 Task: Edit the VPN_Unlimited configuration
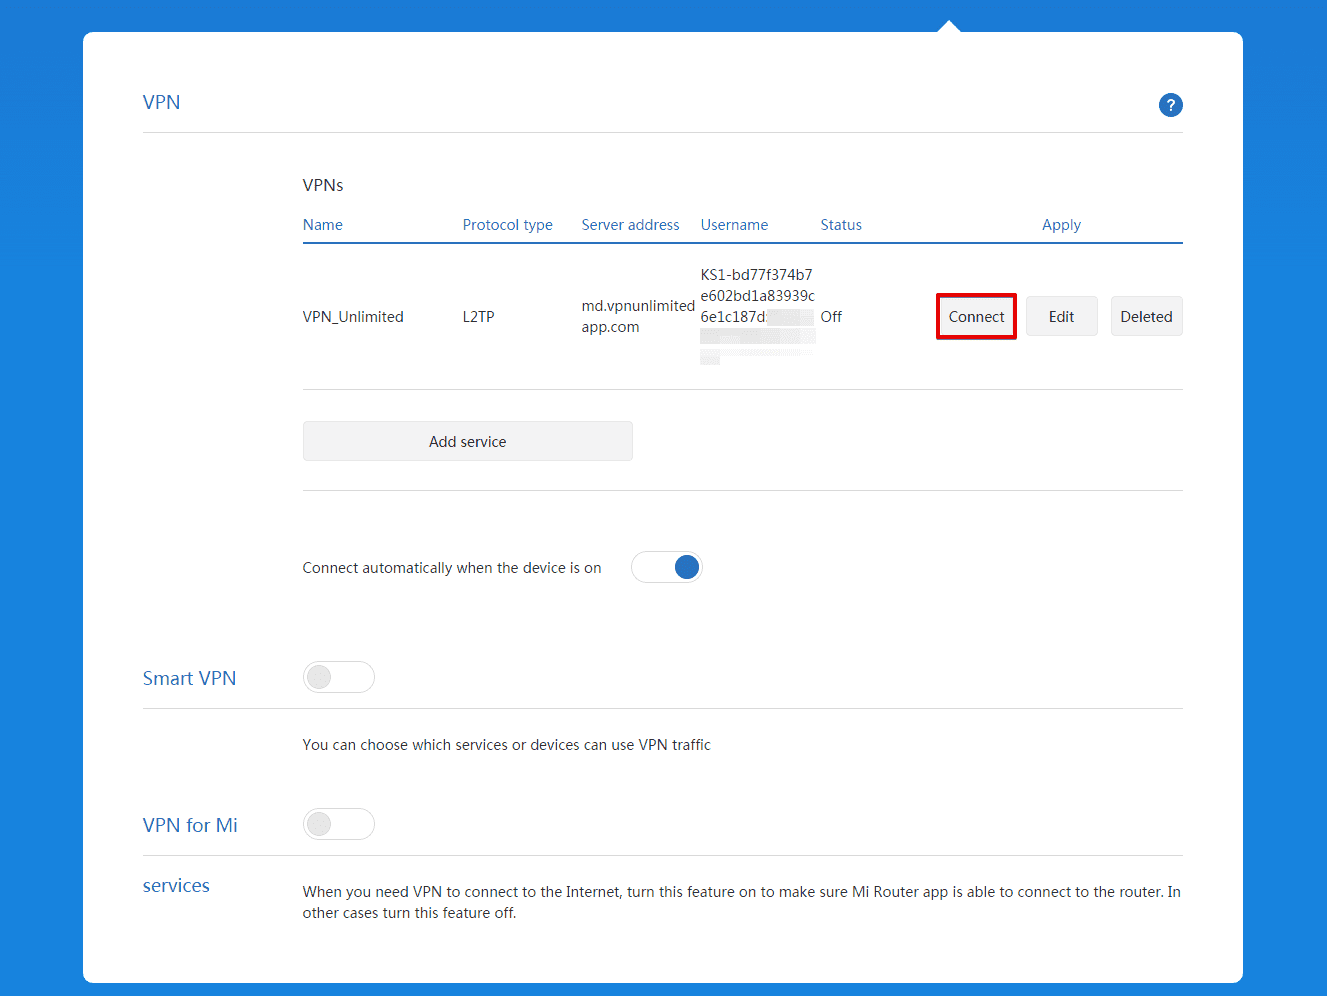pos(1061,316)
